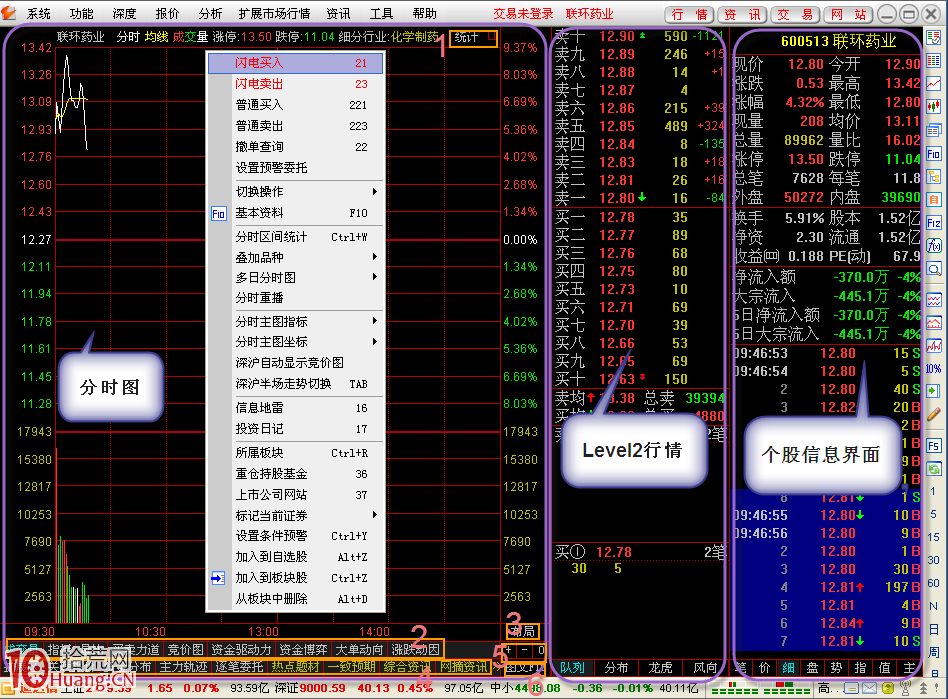
Task: Click 普通买入 menu entry
Action: pos(295,105)
